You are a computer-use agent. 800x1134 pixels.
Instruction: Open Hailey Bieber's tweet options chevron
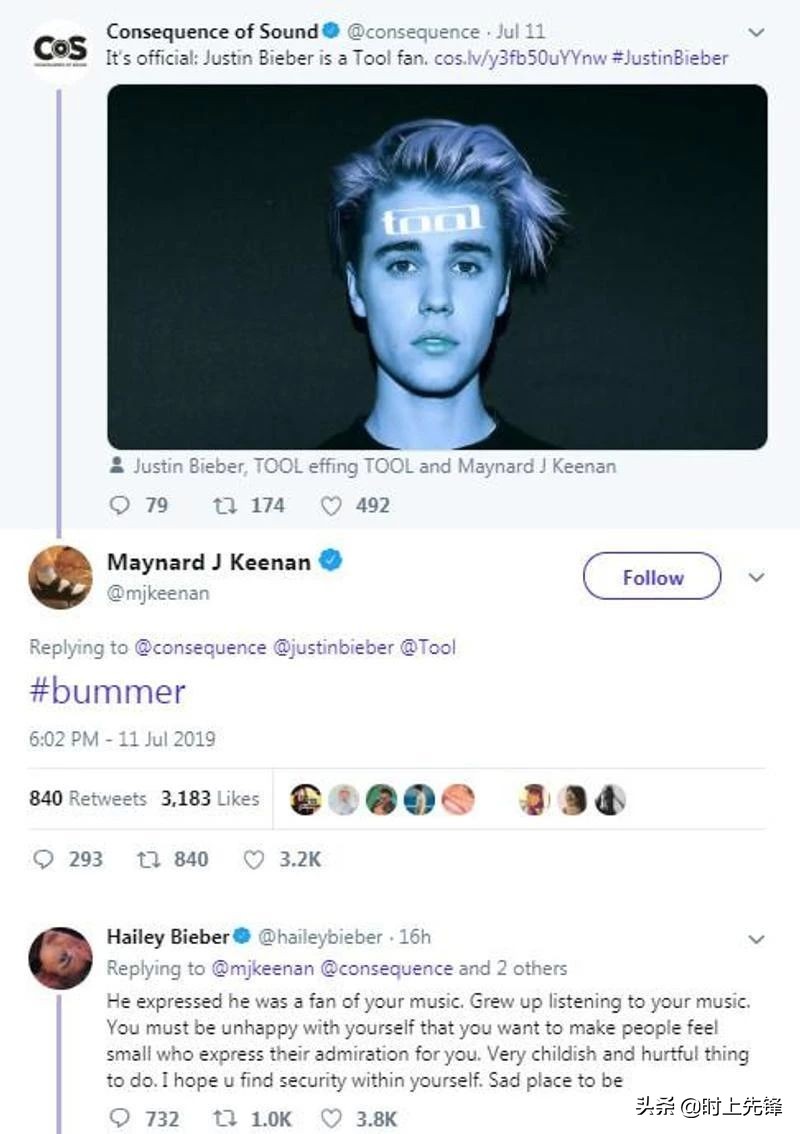point(757,939)
